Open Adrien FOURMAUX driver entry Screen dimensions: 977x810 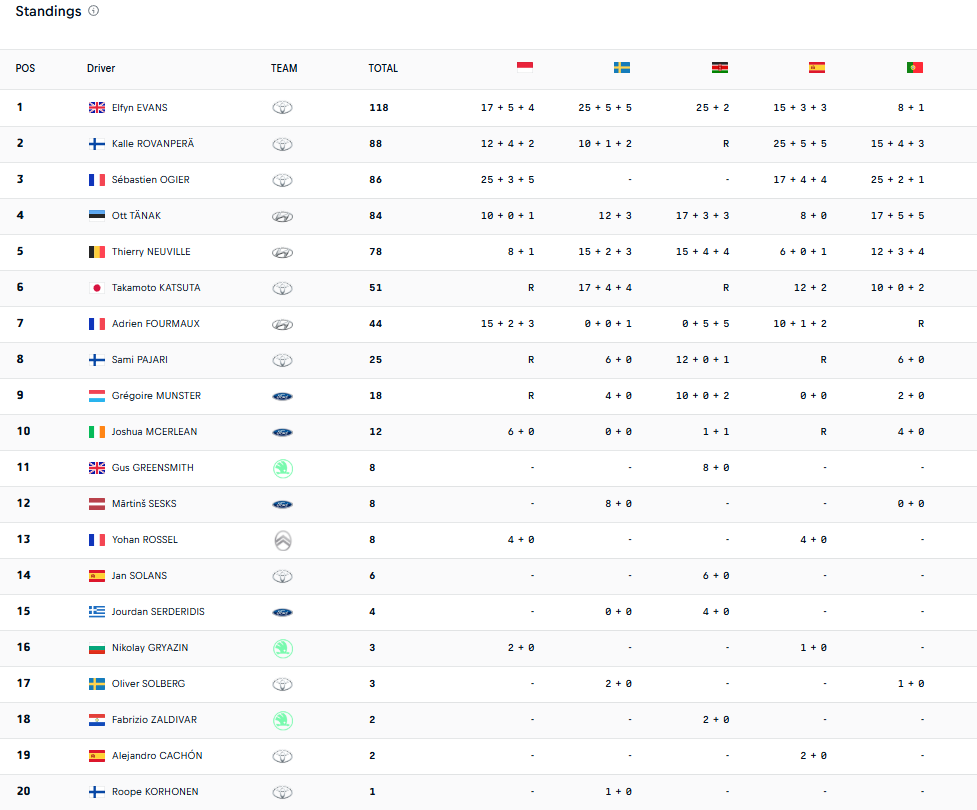coord(156,323)
